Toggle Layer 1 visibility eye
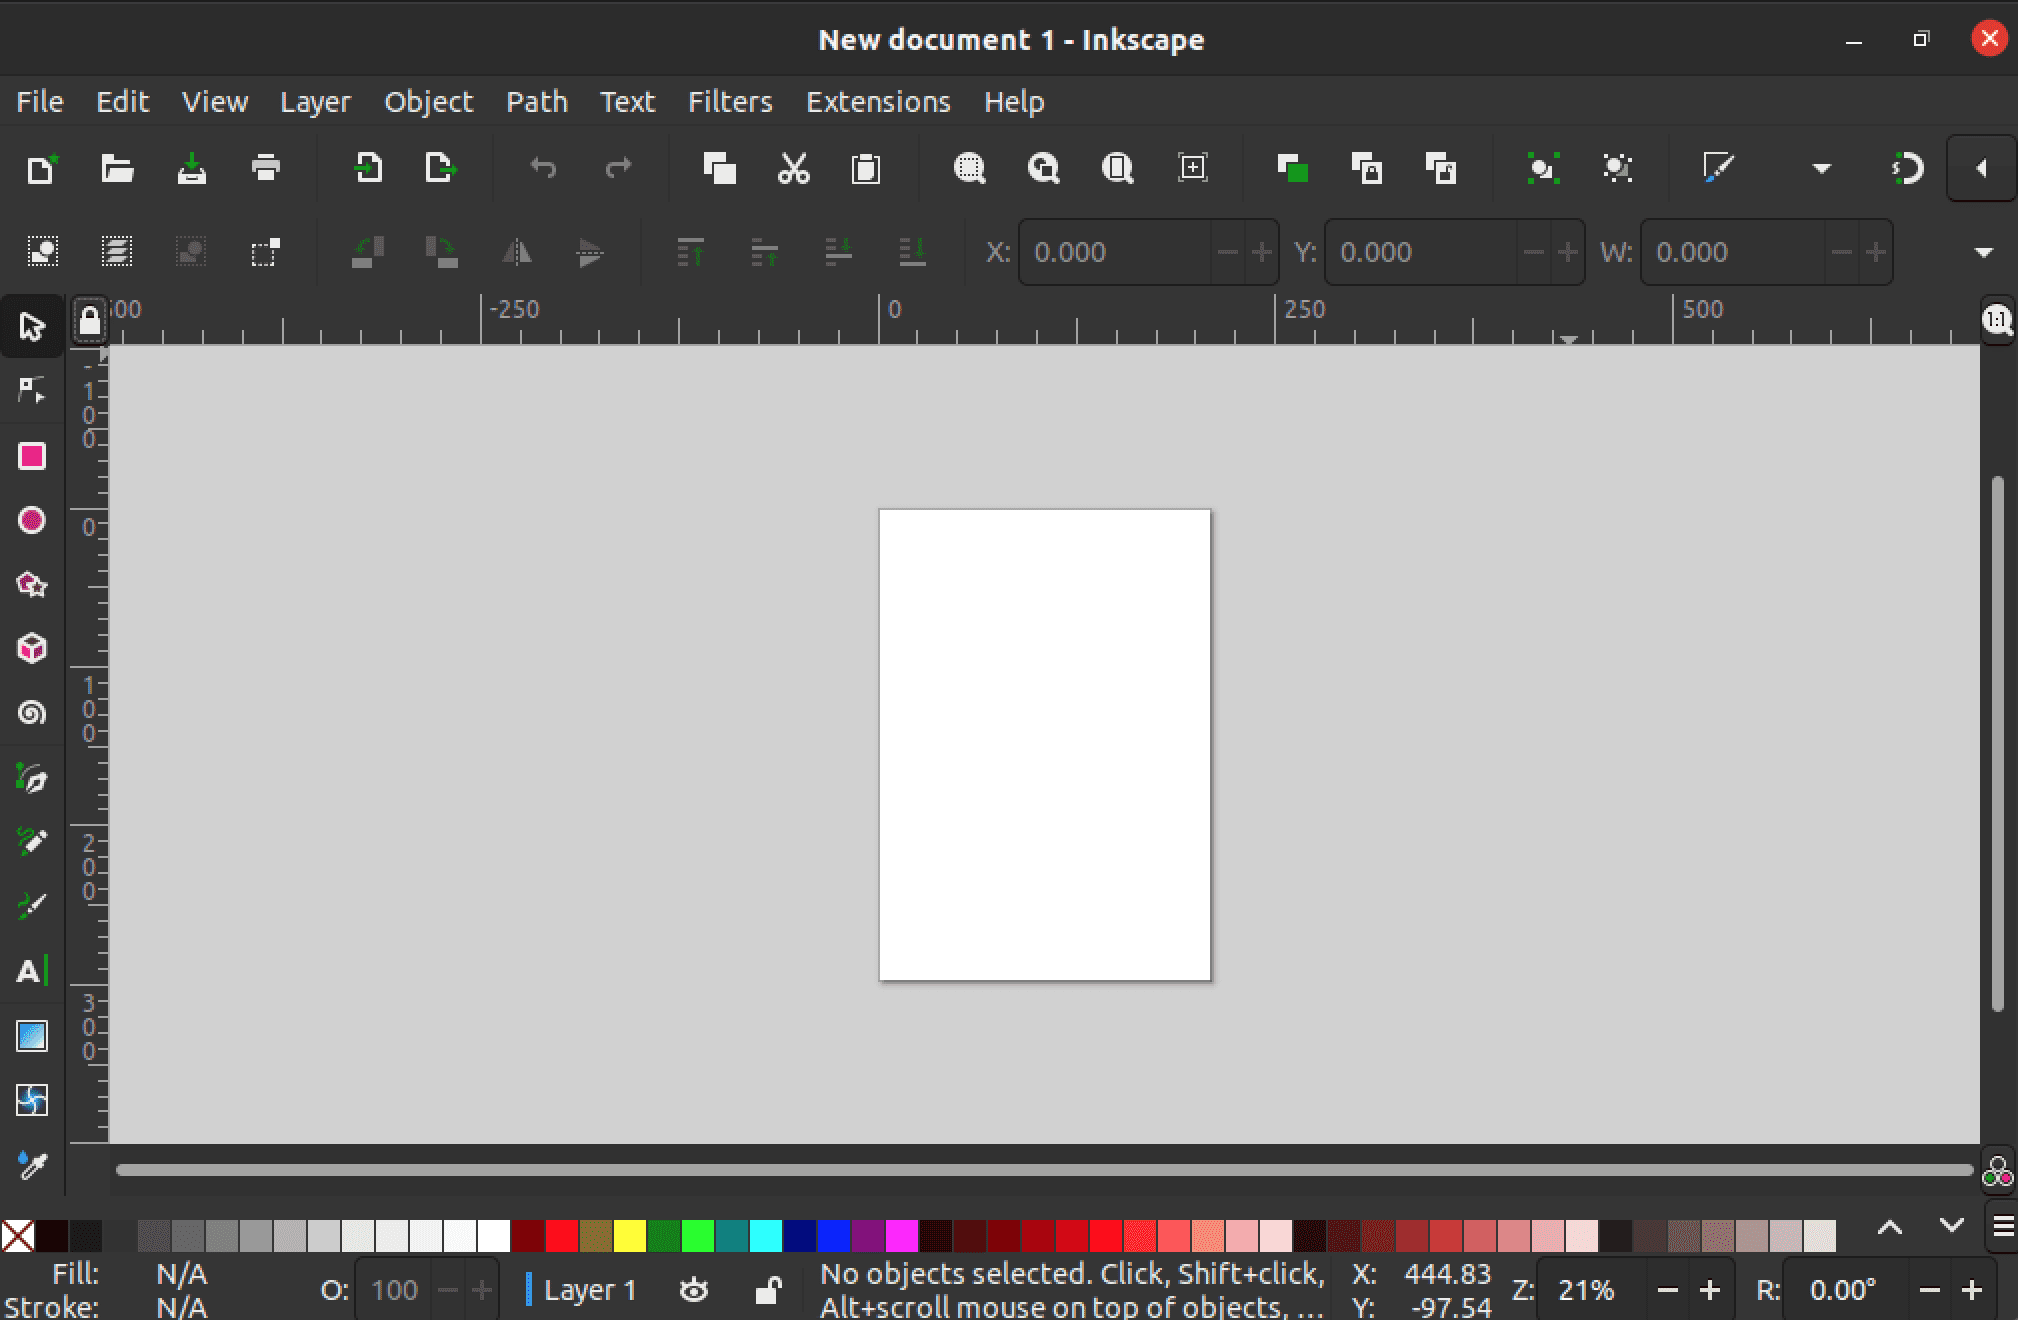The width and height of the screenshot is (2018, 1320). (693, 1290)
